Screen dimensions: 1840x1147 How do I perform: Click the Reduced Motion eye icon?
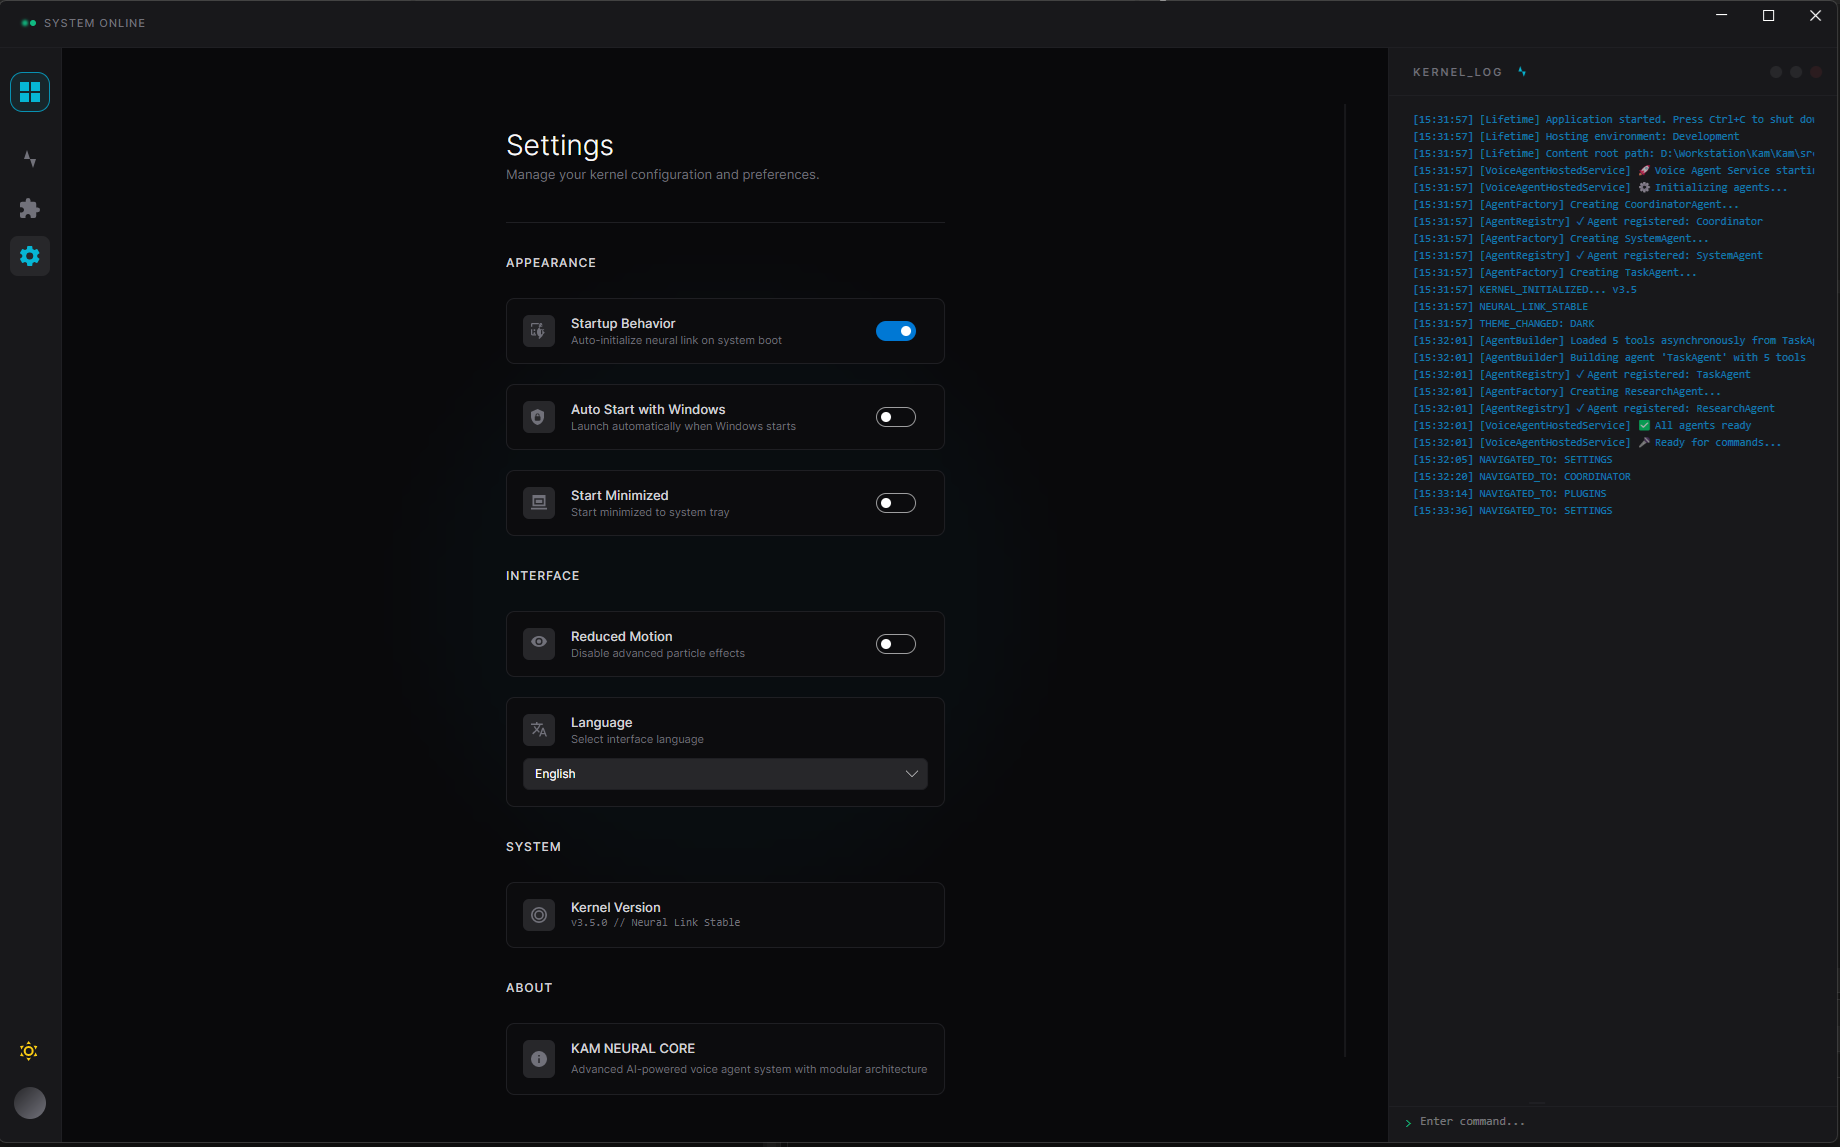tap(539, 644)
